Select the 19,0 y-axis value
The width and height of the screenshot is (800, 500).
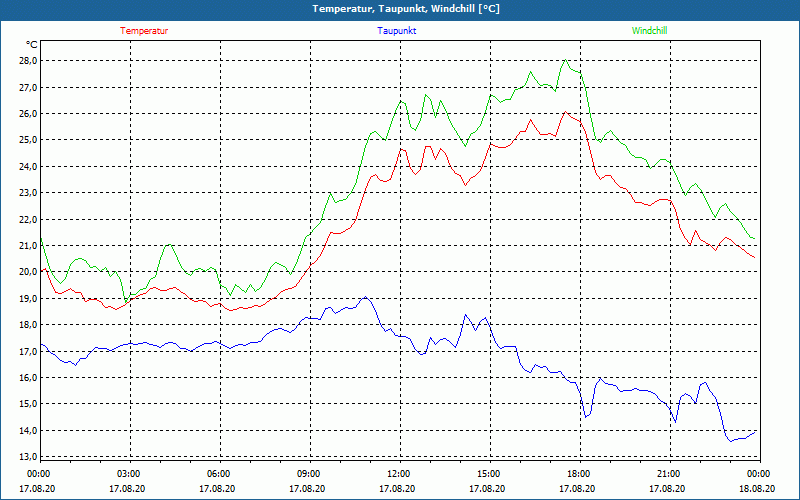(28, 298)
